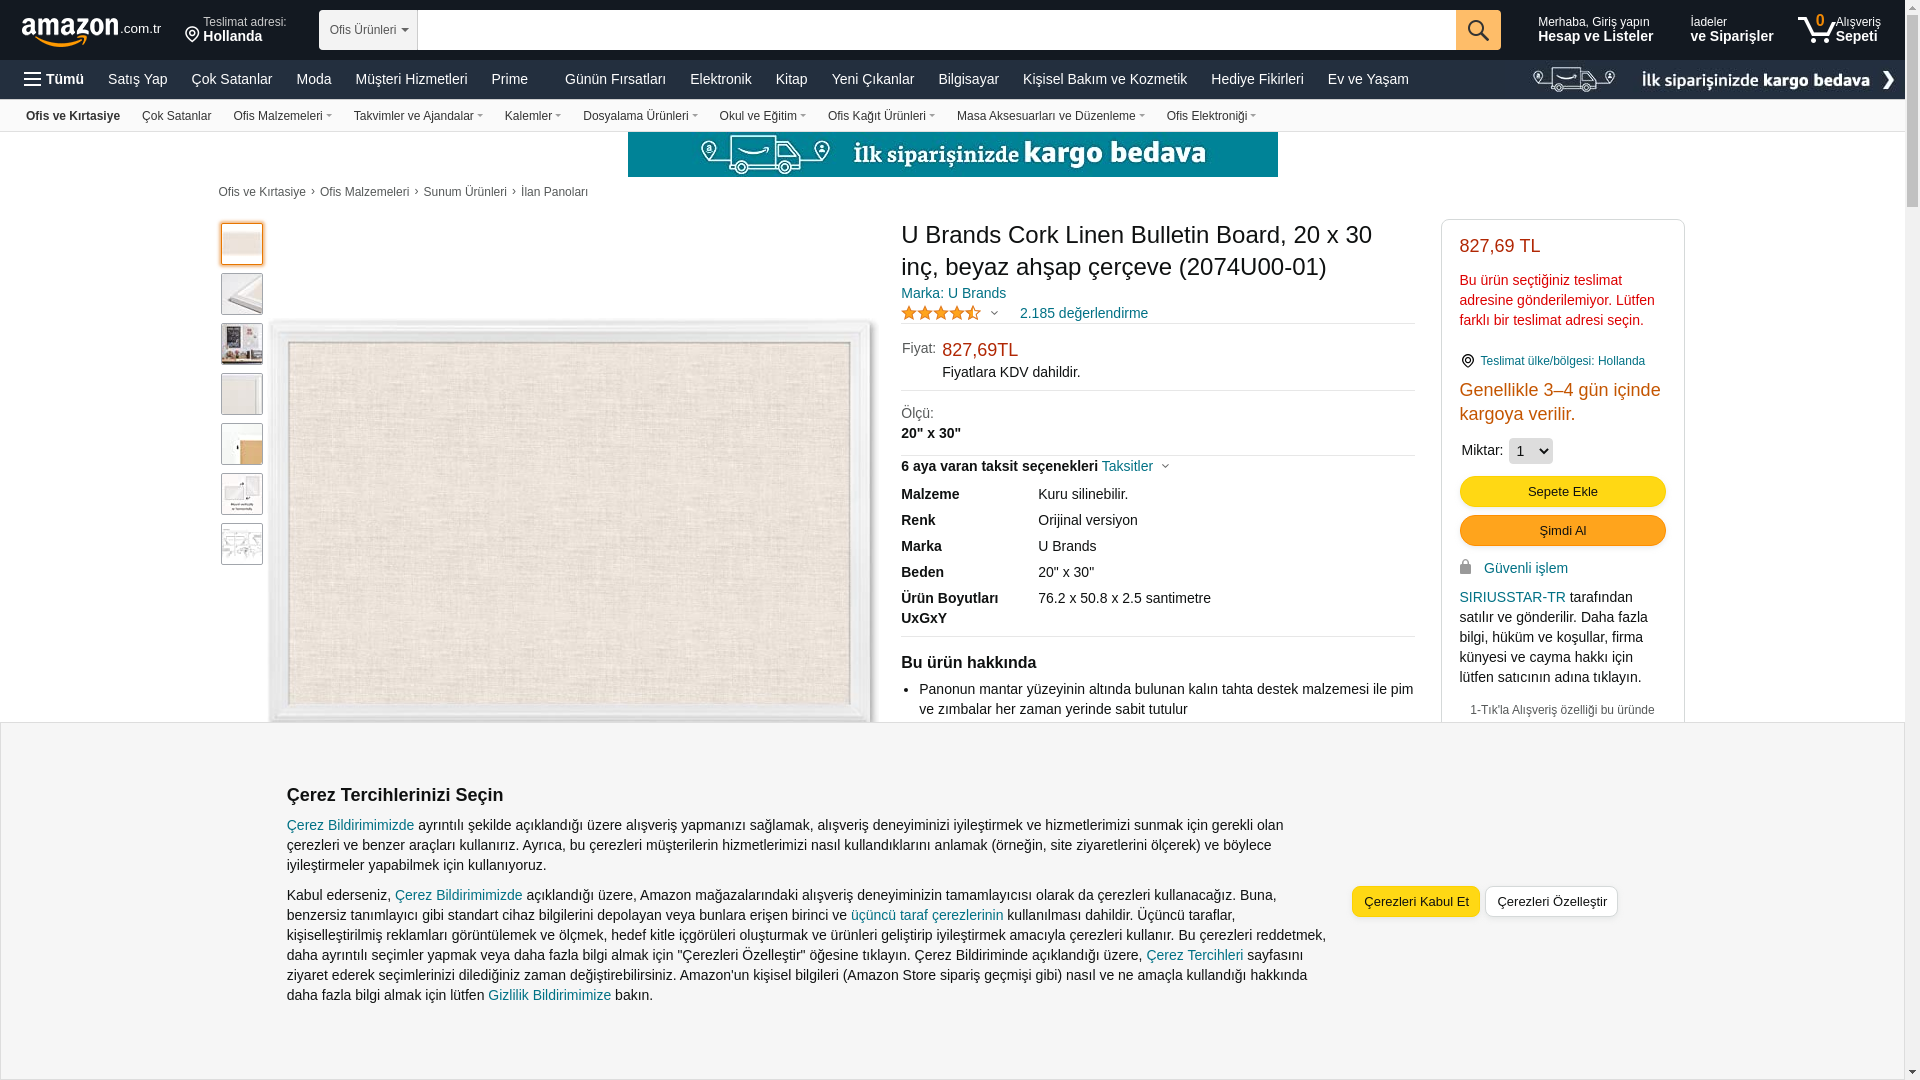The image size is (1920, 1080).
Task: Click the Marka: U Brands link
Action: [x=953, y=293]
